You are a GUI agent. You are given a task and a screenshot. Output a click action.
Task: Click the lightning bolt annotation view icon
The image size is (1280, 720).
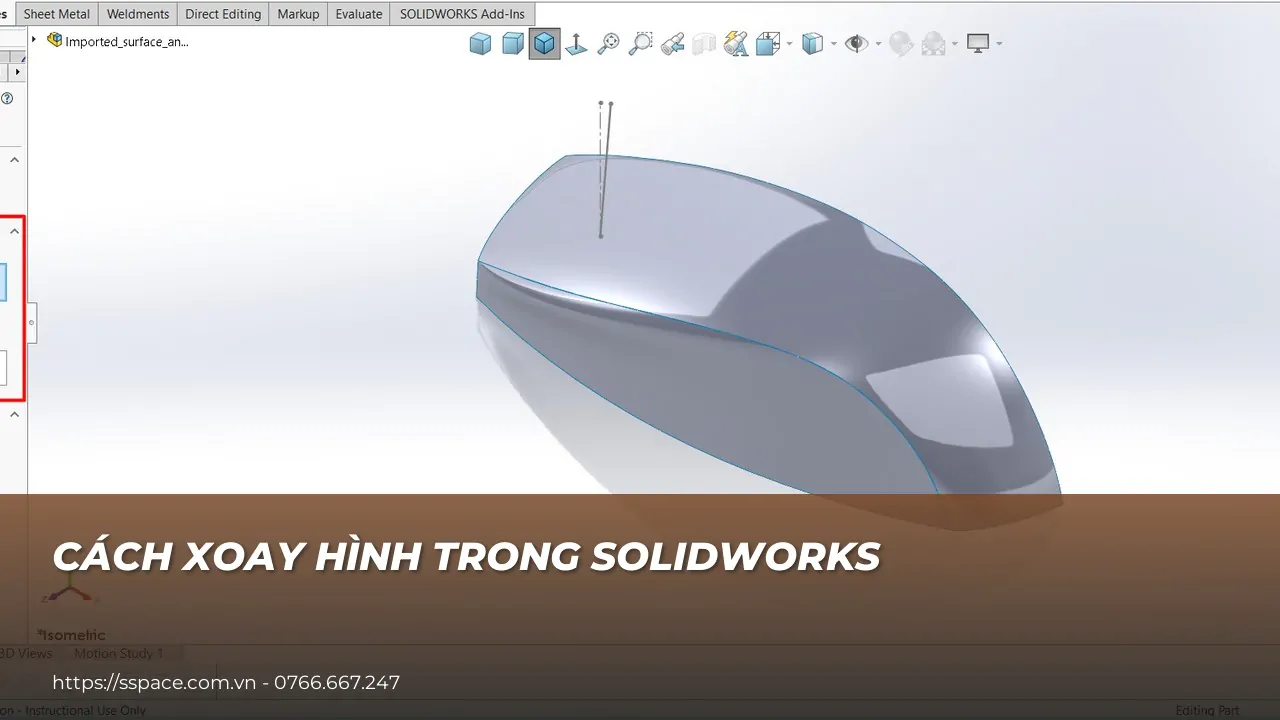point(736,43)
